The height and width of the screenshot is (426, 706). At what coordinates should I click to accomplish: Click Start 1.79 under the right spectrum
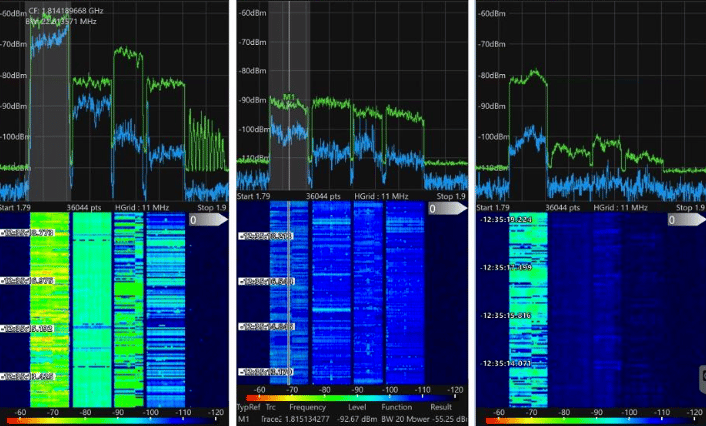click(493, 208)
